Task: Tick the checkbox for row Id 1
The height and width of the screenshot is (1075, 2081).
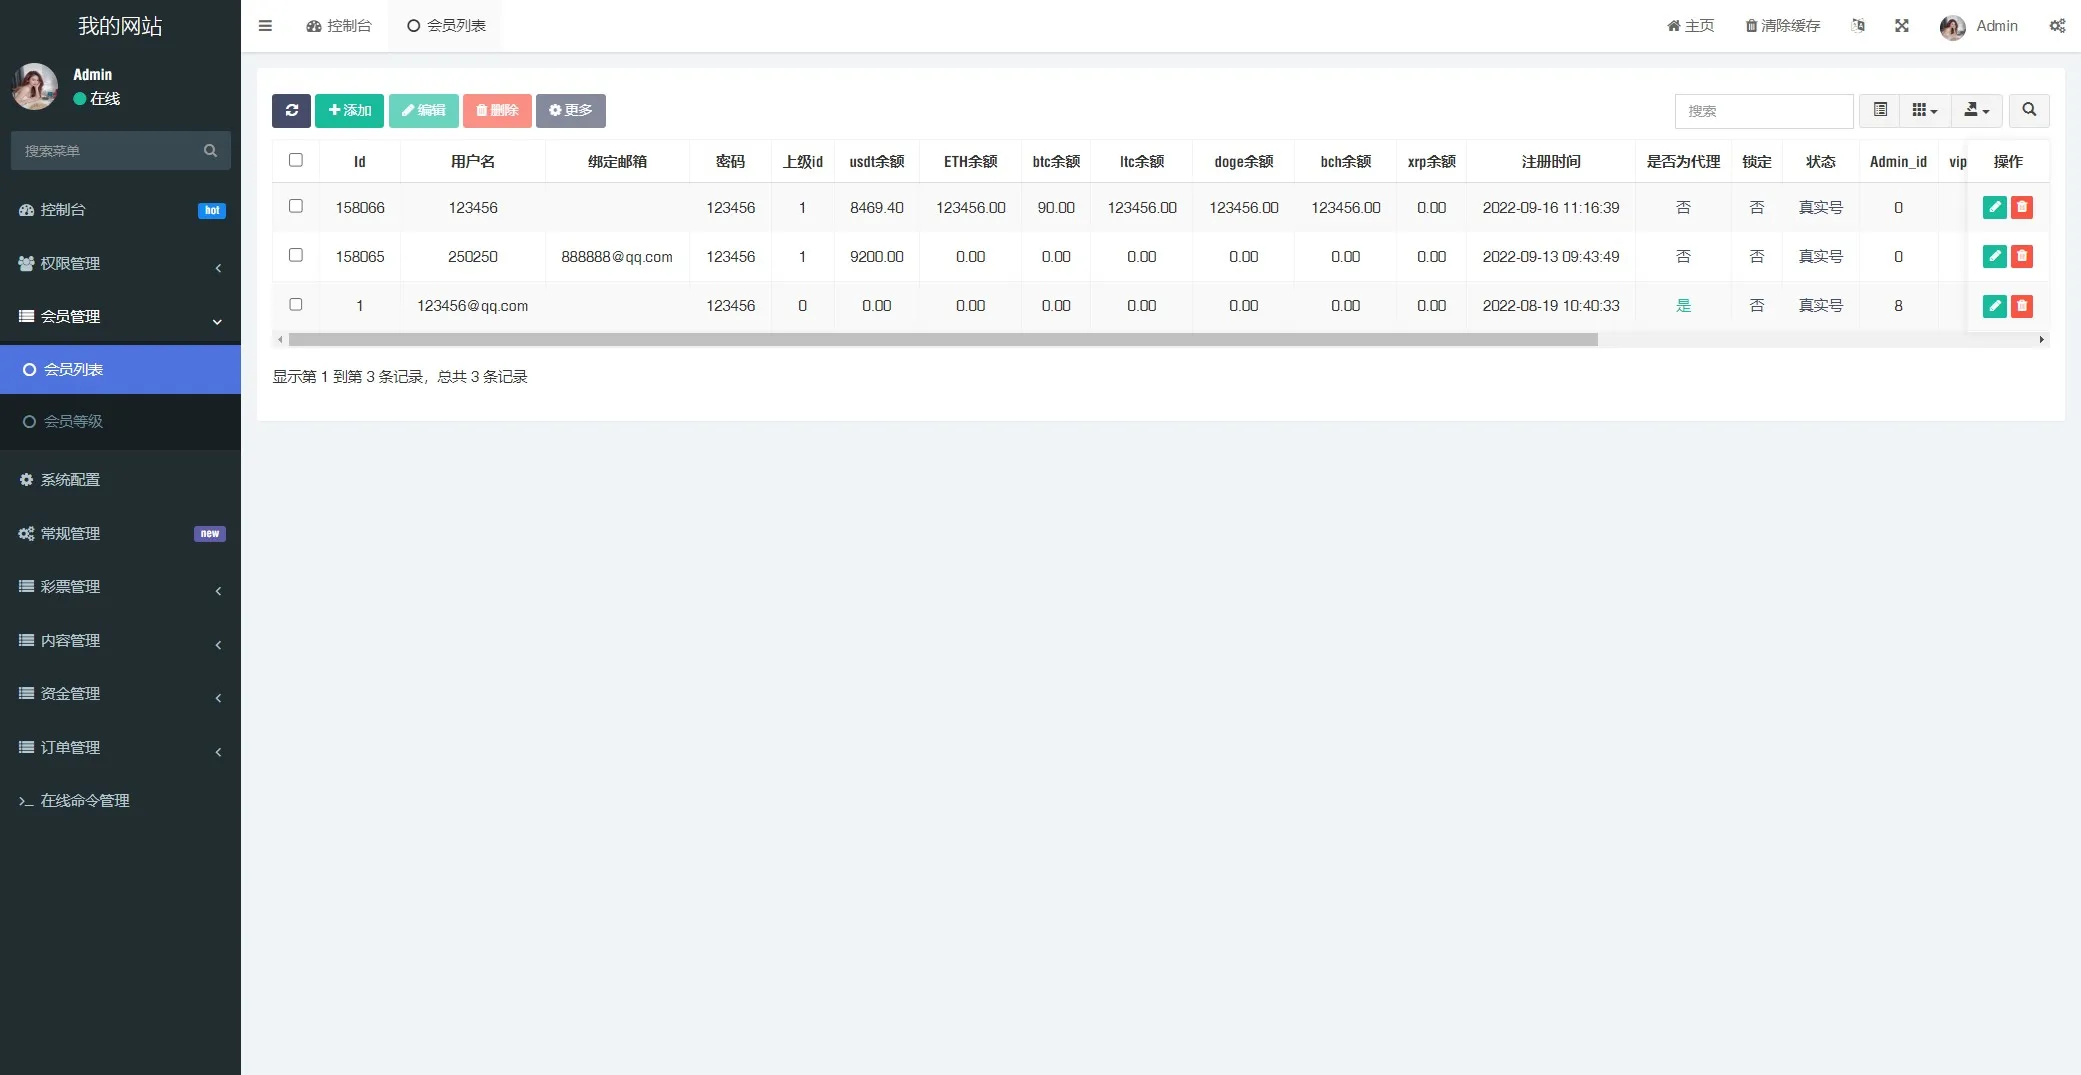Action: point(296,304)
